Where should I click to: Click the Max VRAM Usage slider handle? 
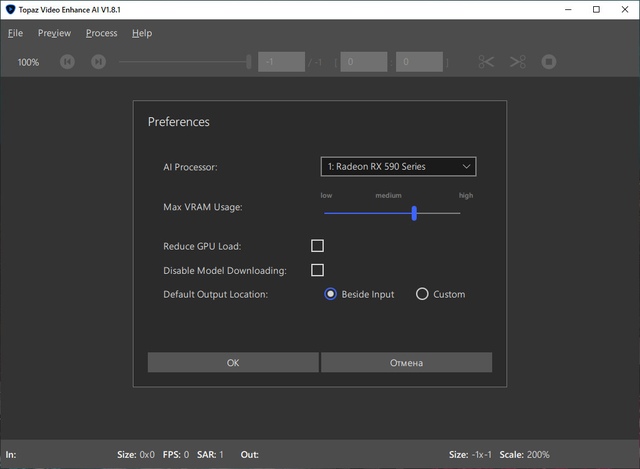pyautogui.click(x=414, y=213)
